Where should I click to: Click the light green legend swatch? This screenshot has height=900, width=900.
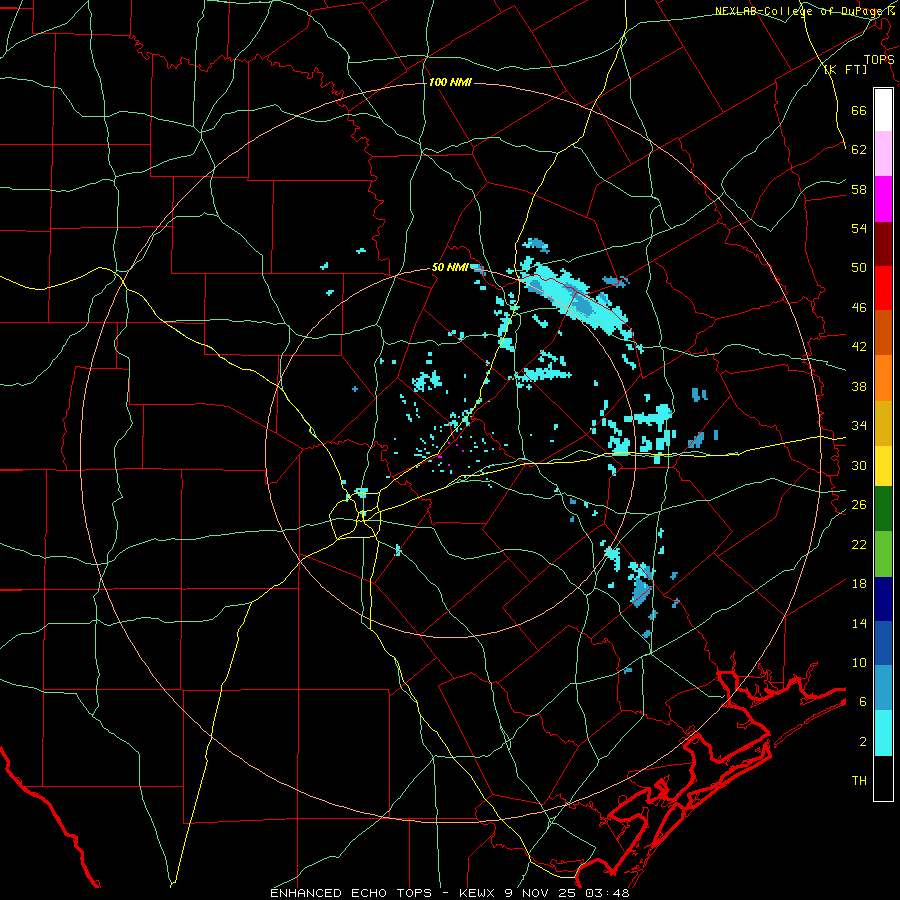pos(883,554)
